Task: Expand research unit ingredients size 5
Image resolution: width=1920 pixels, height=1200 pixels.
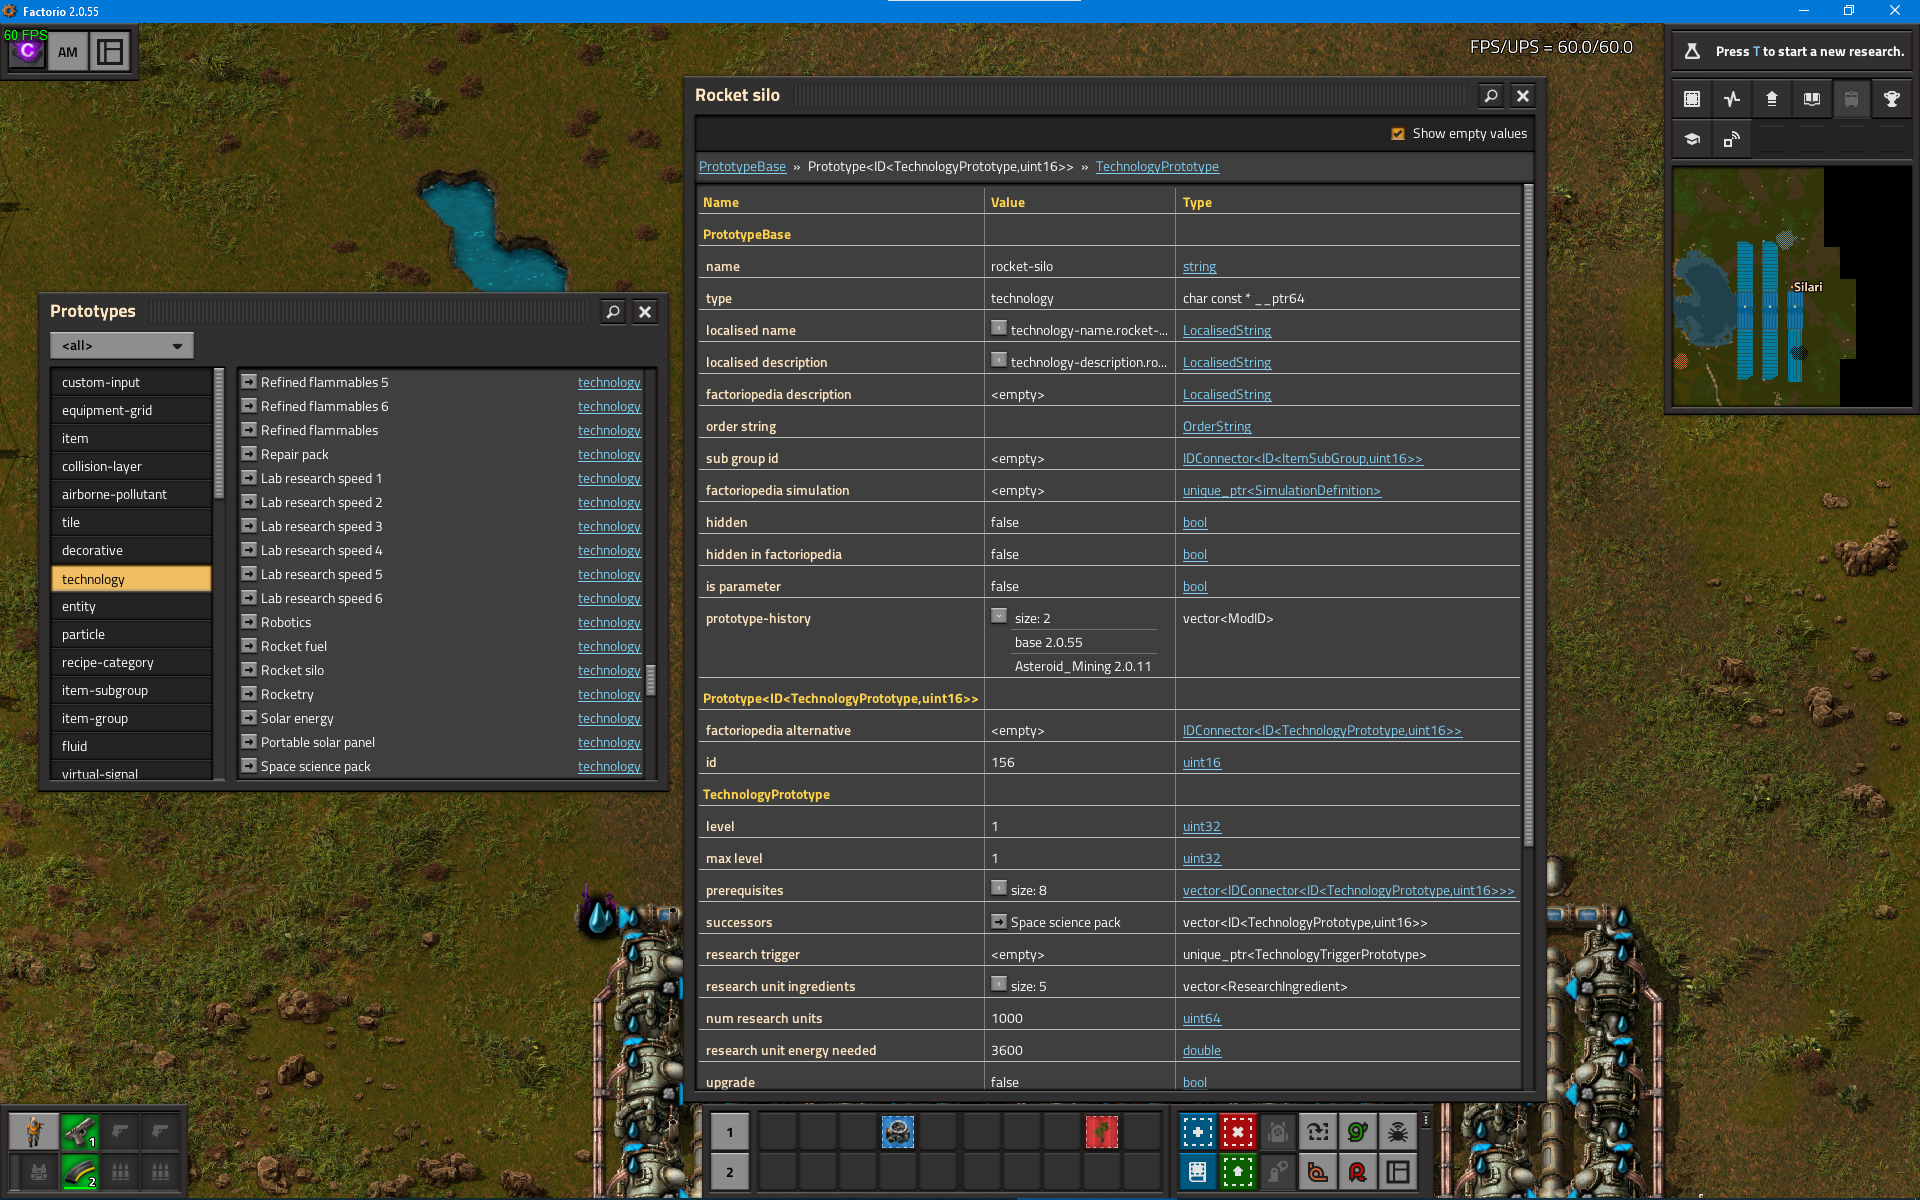Action: 998,984
